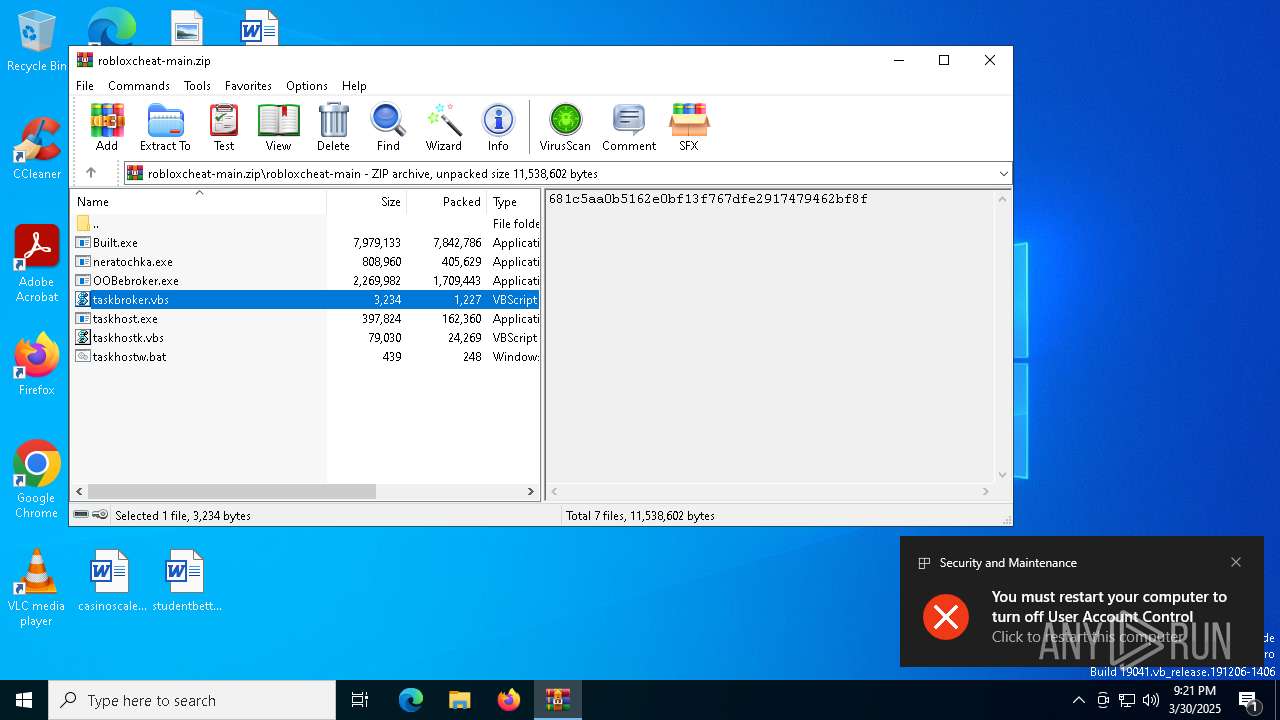Sort by Packed column header
1280x720 pixels.
(446, 201)
